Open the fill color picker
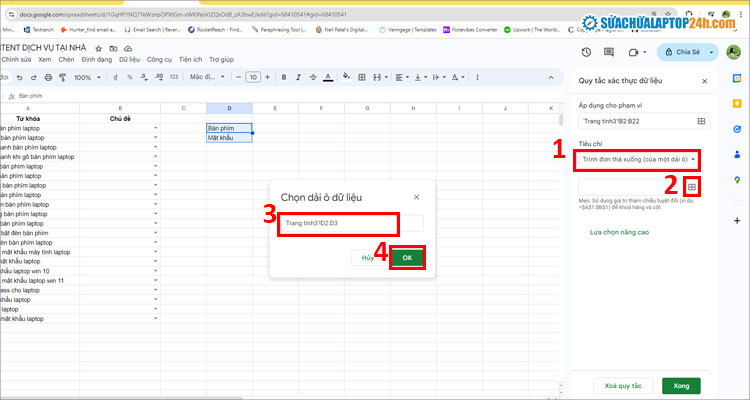Viewport: 750px width, 400px height. (346, 77)
